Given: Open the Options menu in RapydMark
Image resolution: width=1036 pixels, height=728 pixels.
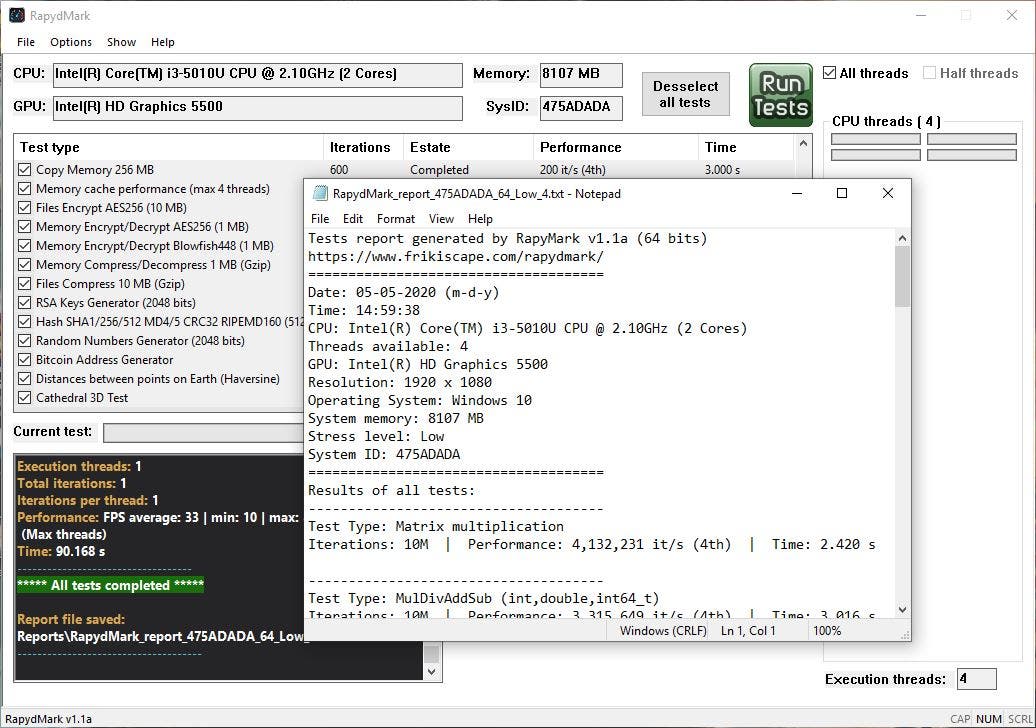Looking at the screenshot, I should pos(71,42).
